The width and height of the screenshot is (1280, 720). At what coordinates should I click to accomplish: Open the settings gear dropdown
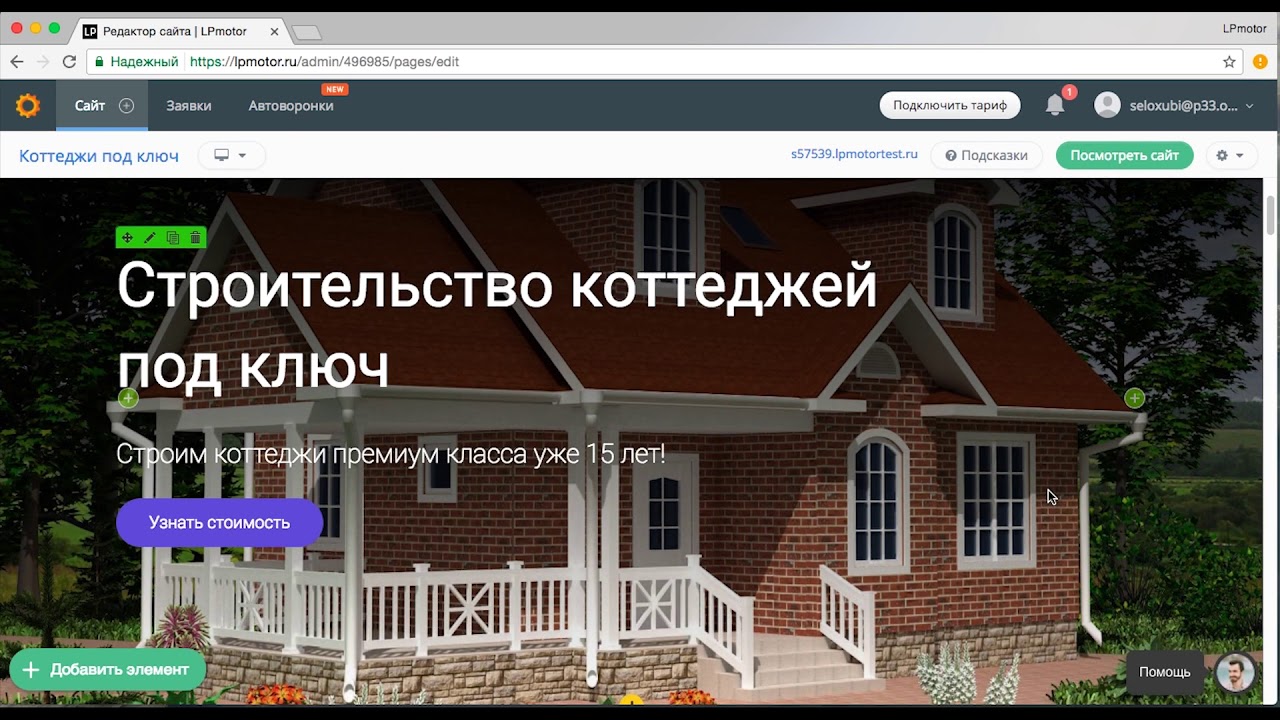point(1229,156)
